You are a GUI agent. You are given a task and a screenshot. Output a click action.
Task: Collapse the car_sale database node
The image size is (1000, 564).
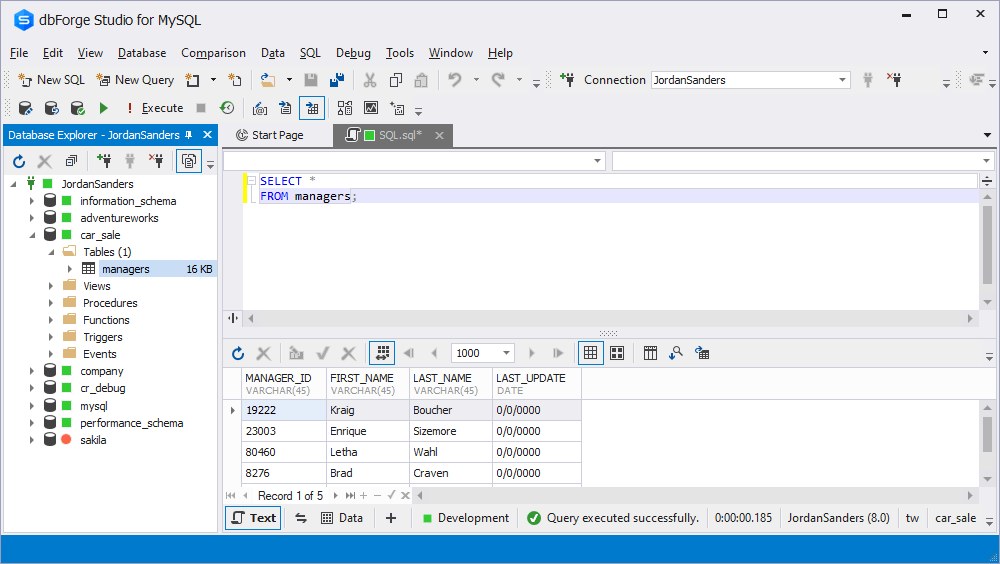tap(32, 235)
